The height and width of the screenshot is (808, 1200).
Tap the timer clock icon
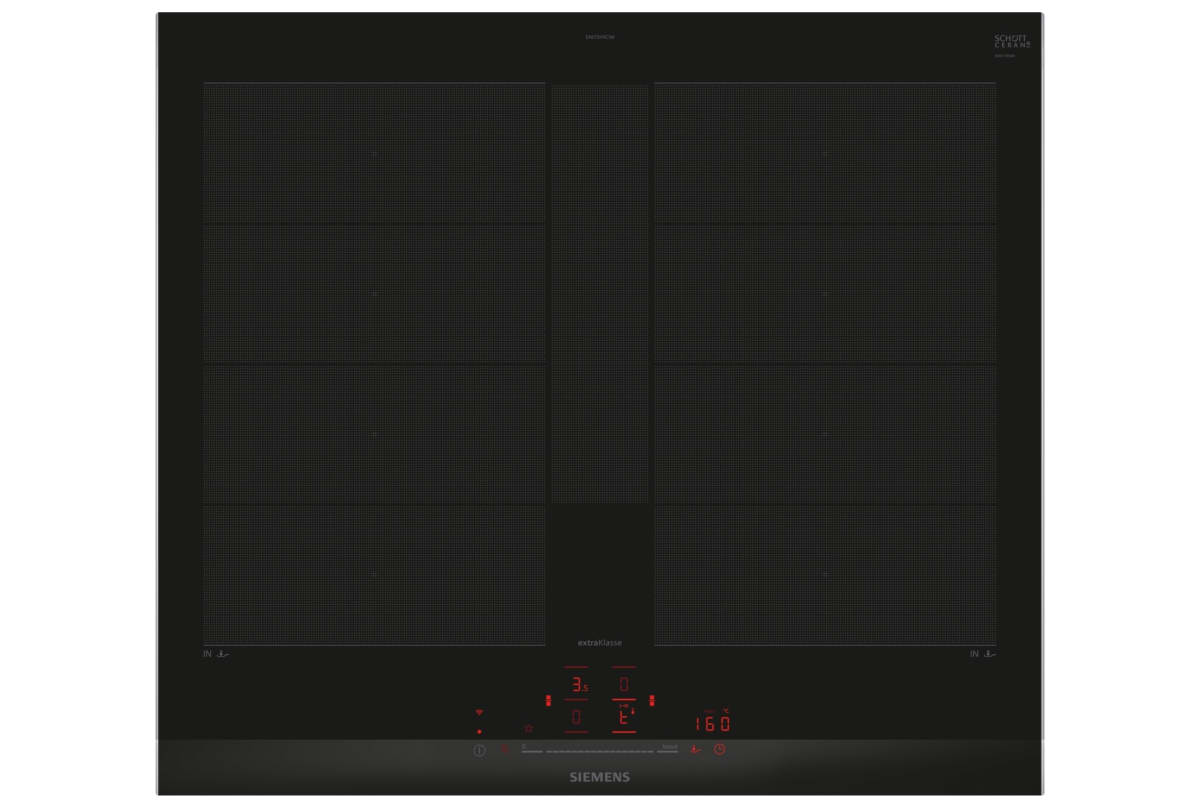click(x=719, y=749)
